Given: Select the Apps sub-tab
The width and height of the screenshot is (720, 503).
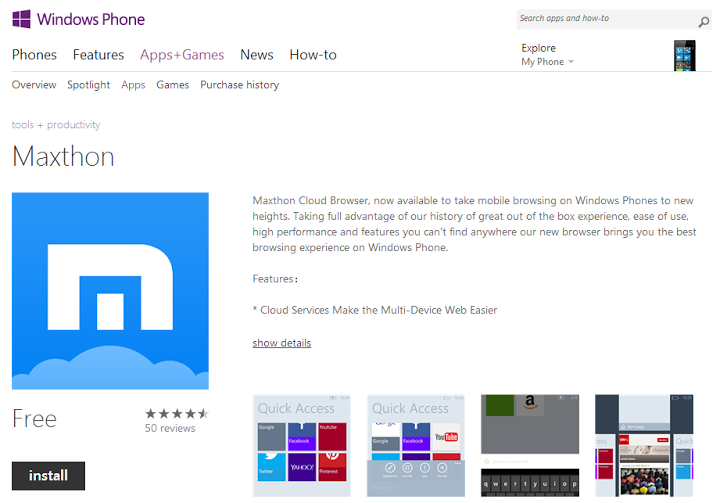Looking at the screenshot, I should click(x=133, y=85).
